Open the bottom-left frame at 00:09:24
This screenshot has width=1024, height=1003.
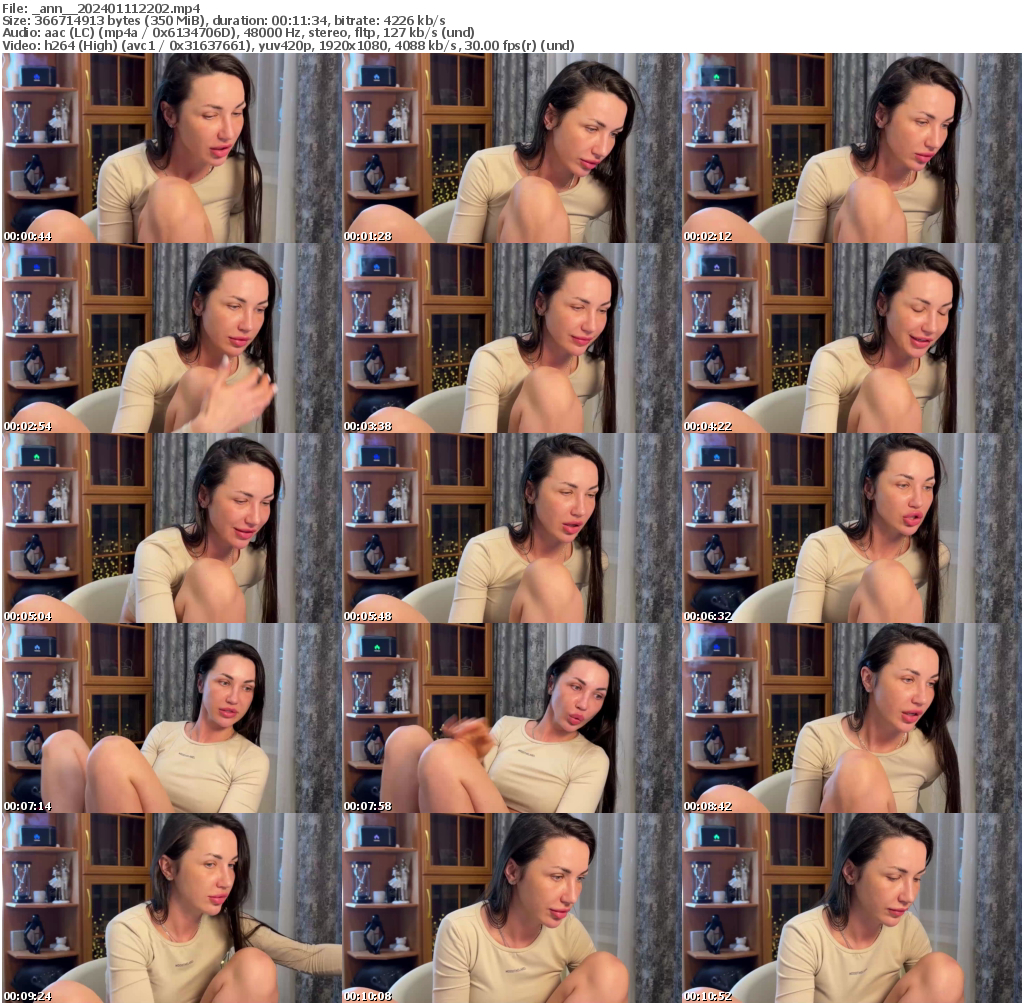170,909
